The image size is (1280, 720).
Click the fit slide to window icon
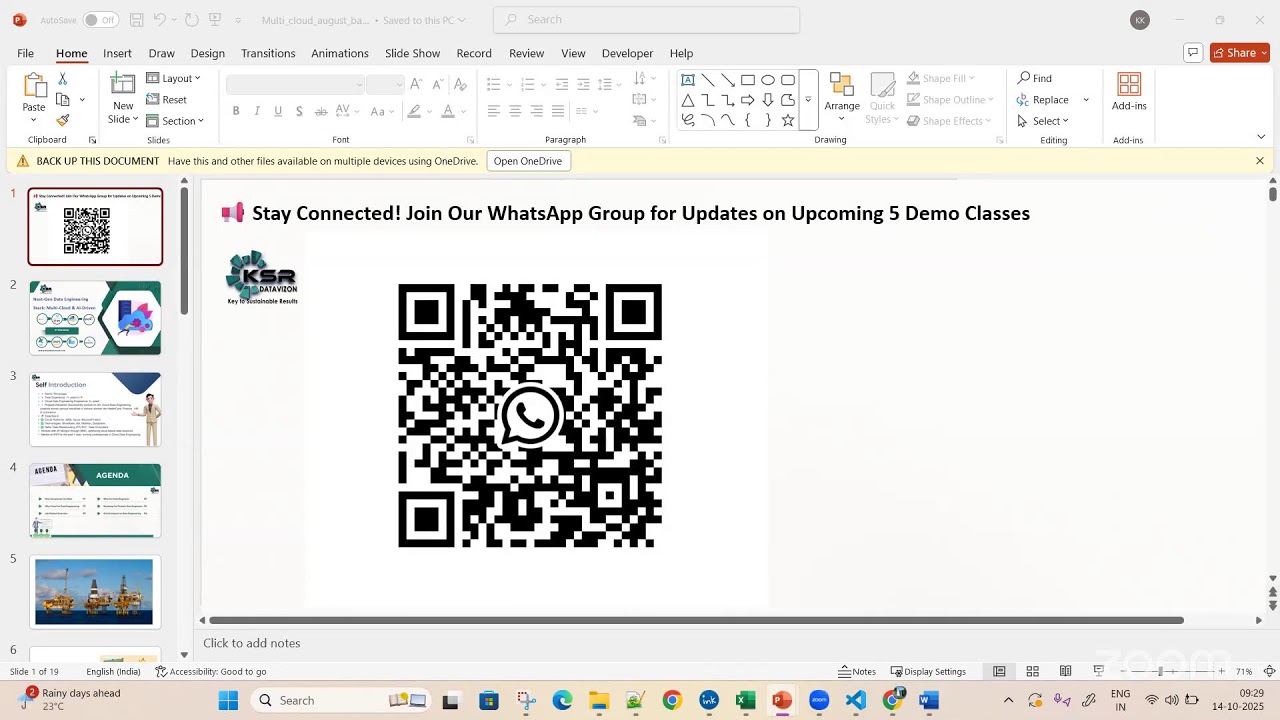point(1270,671)
